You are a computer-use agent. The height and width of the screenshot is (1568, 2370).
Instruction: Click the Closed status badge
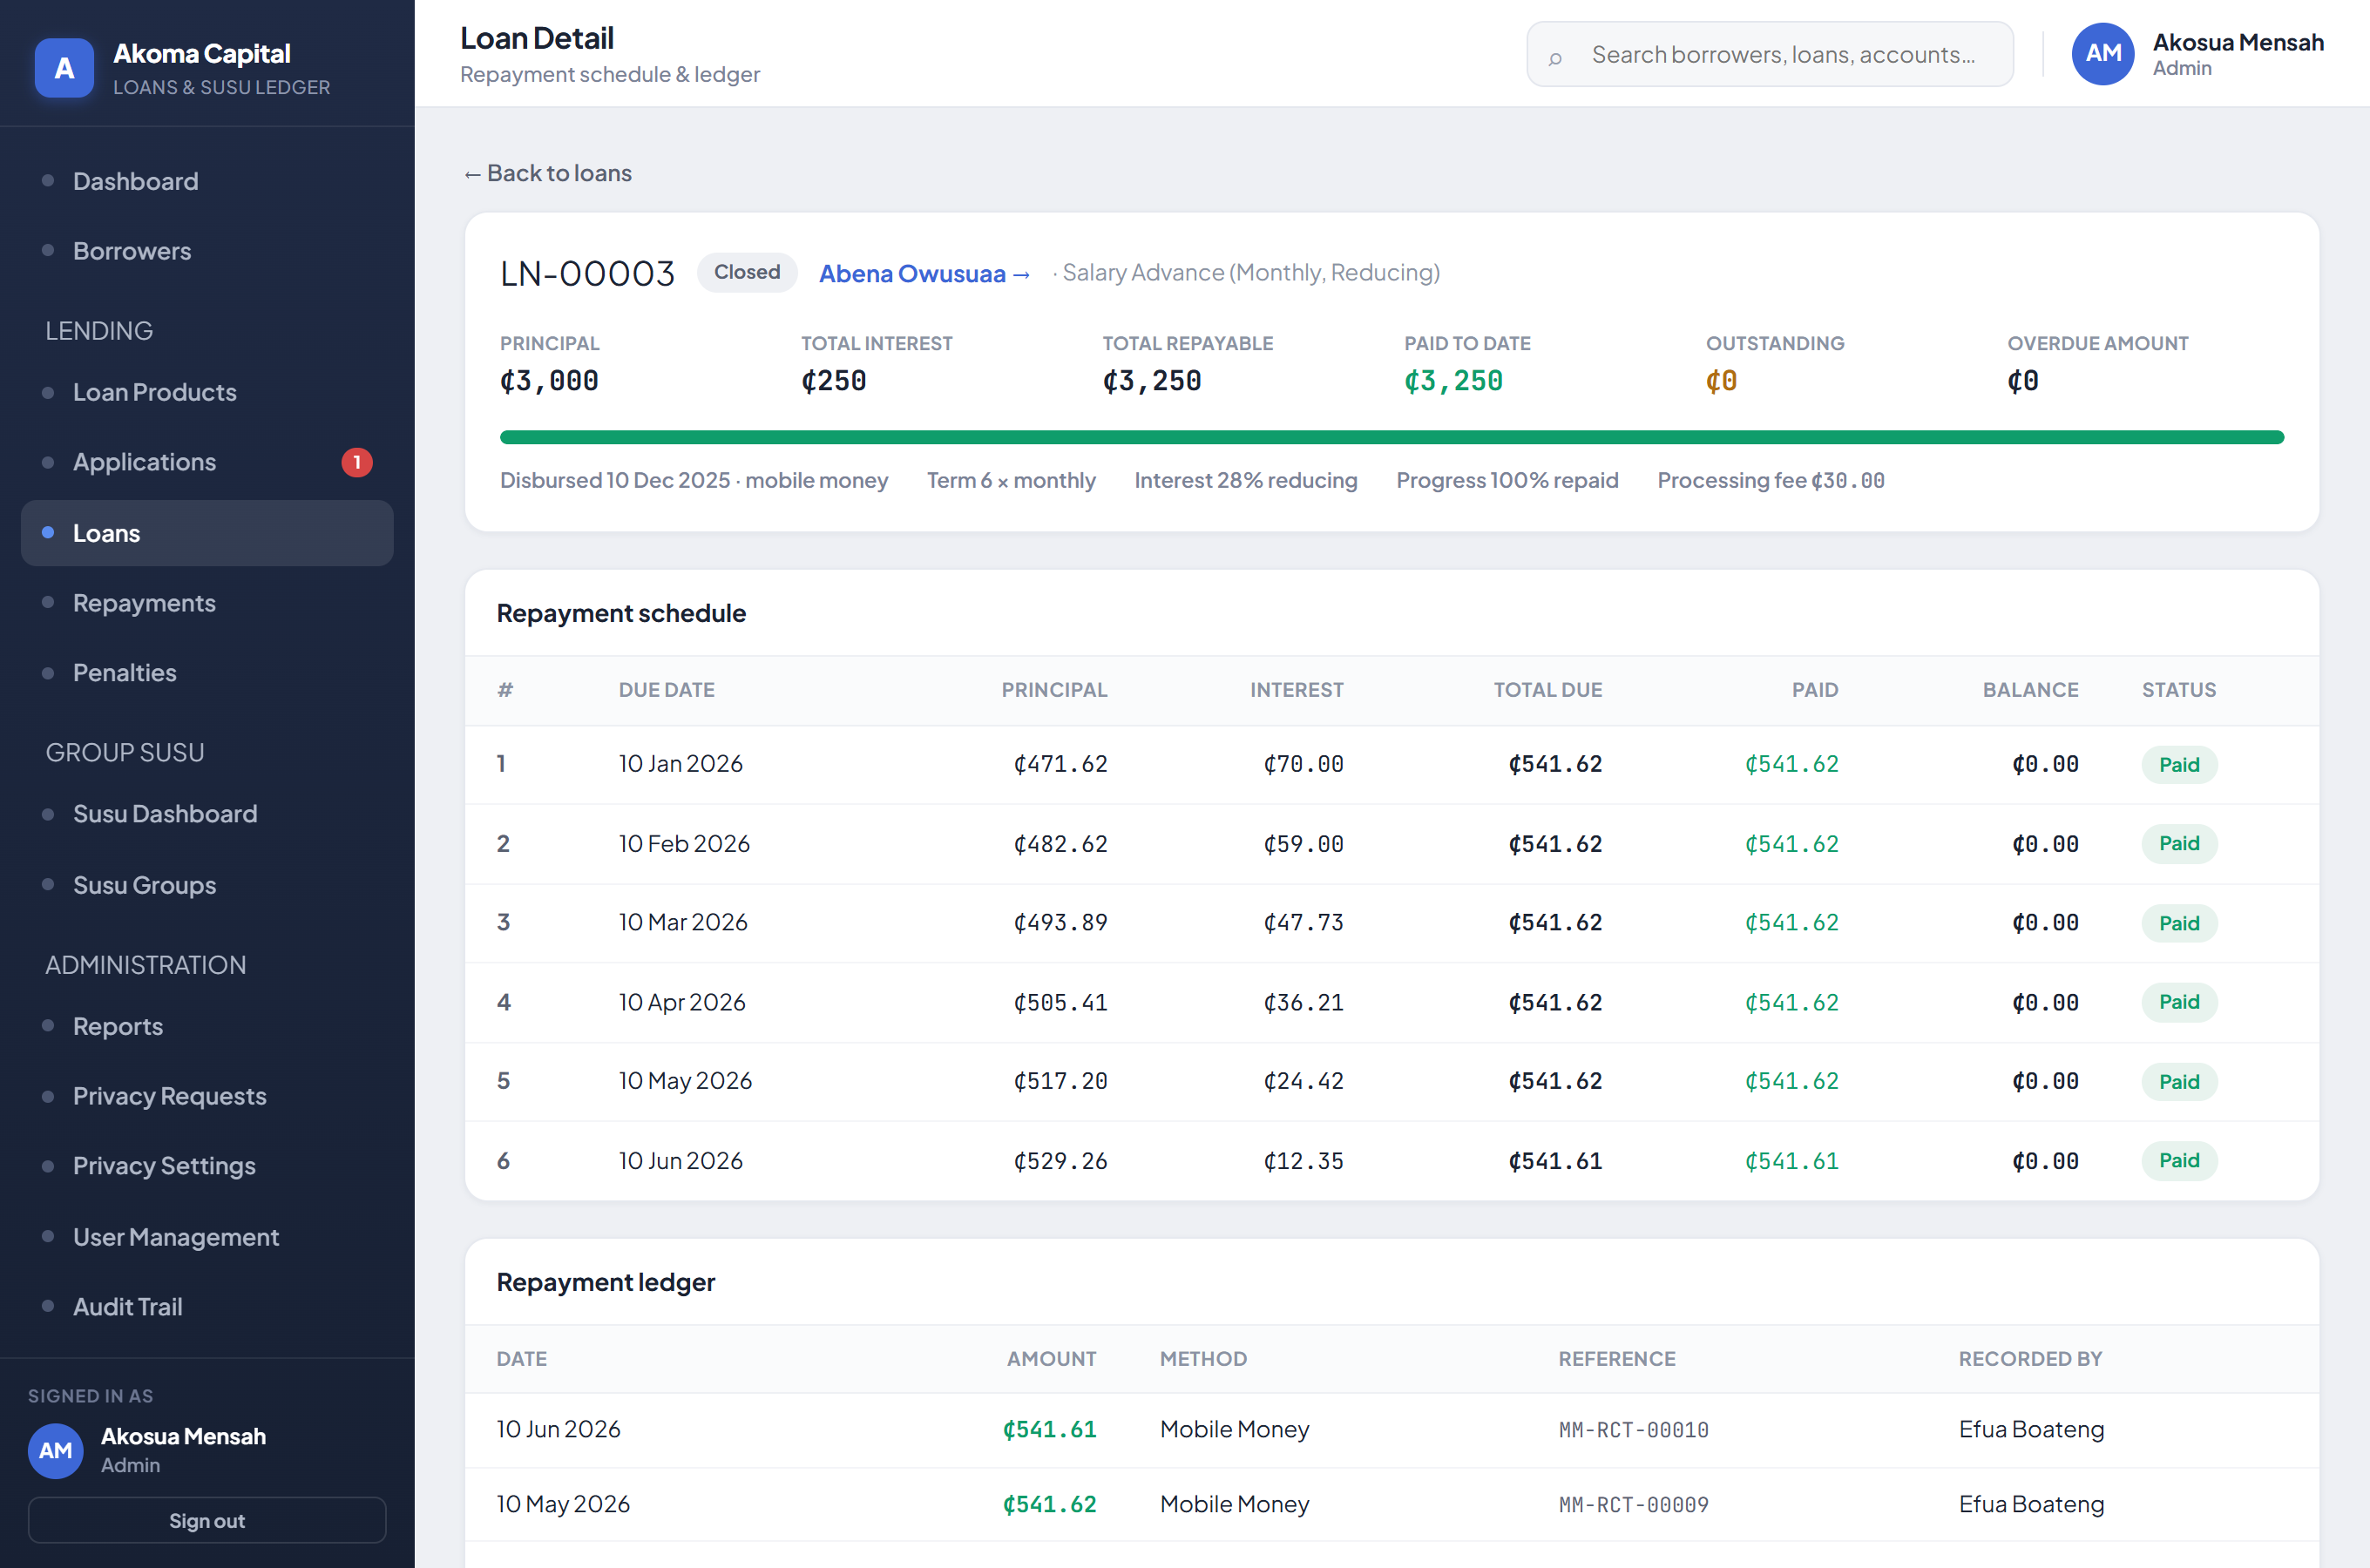[747, 272]
